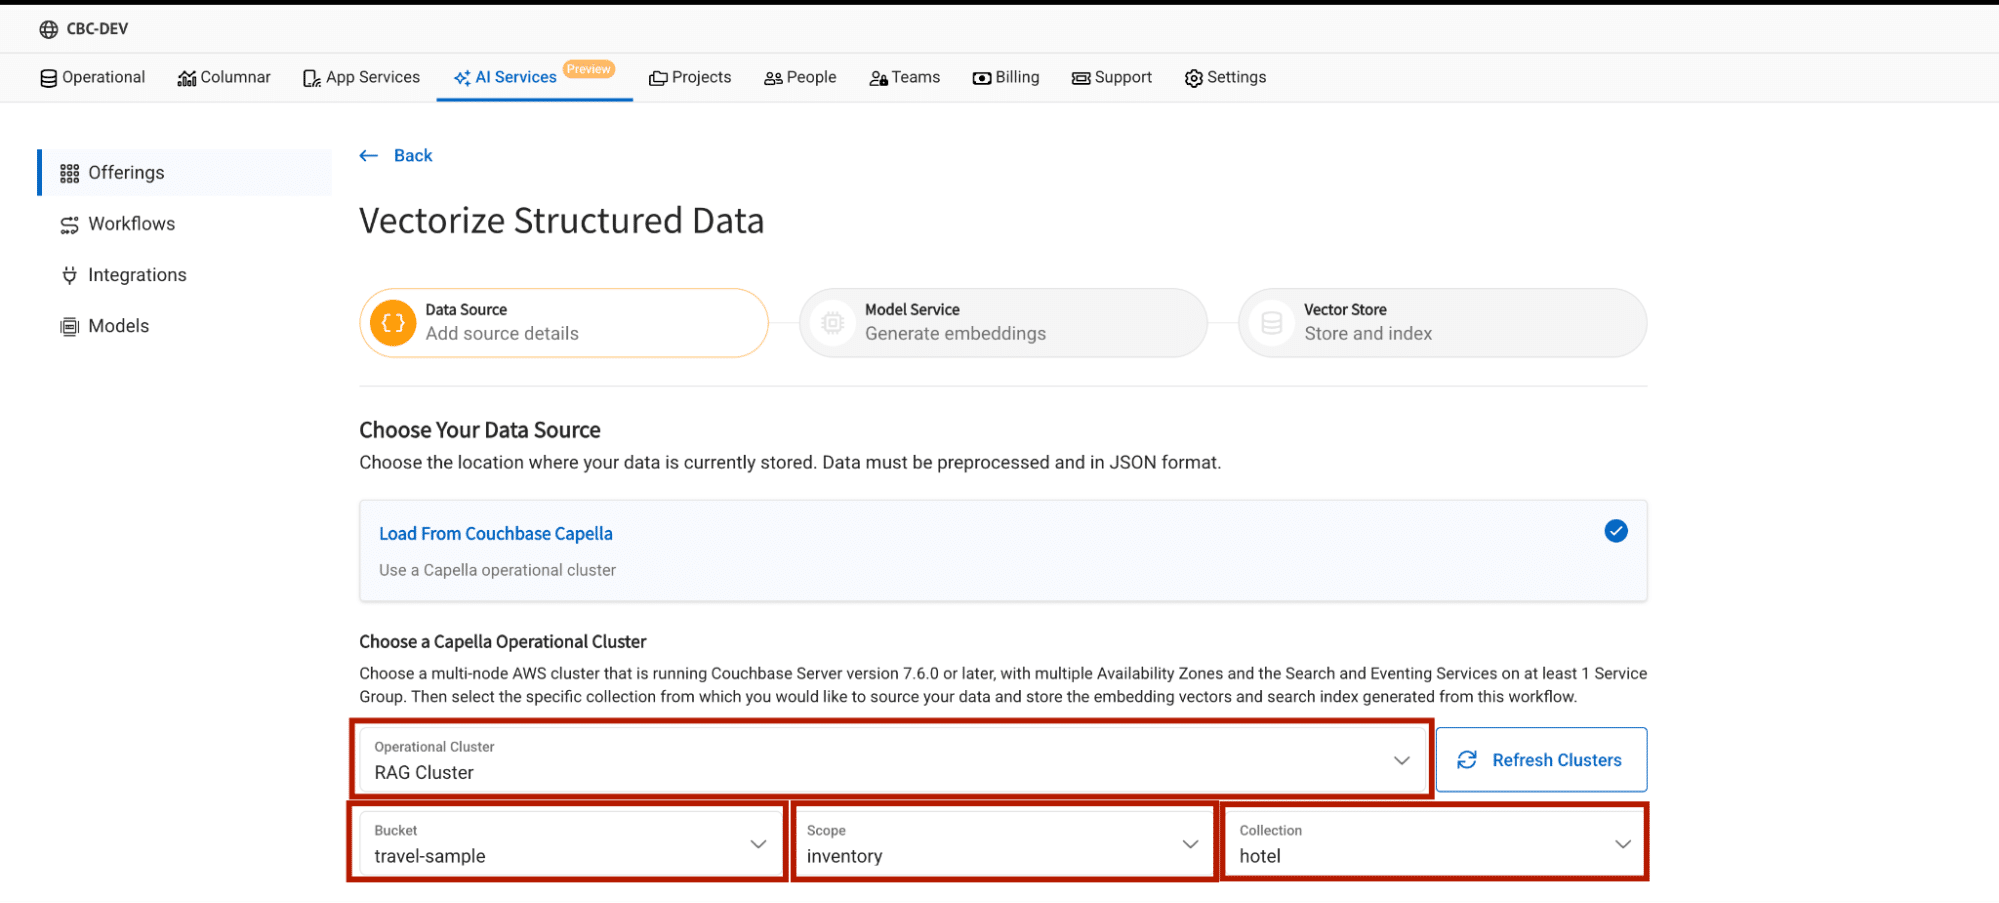Click the Projects folder icon
This screenshot has width=1999, height=903.
pos(658,78)
